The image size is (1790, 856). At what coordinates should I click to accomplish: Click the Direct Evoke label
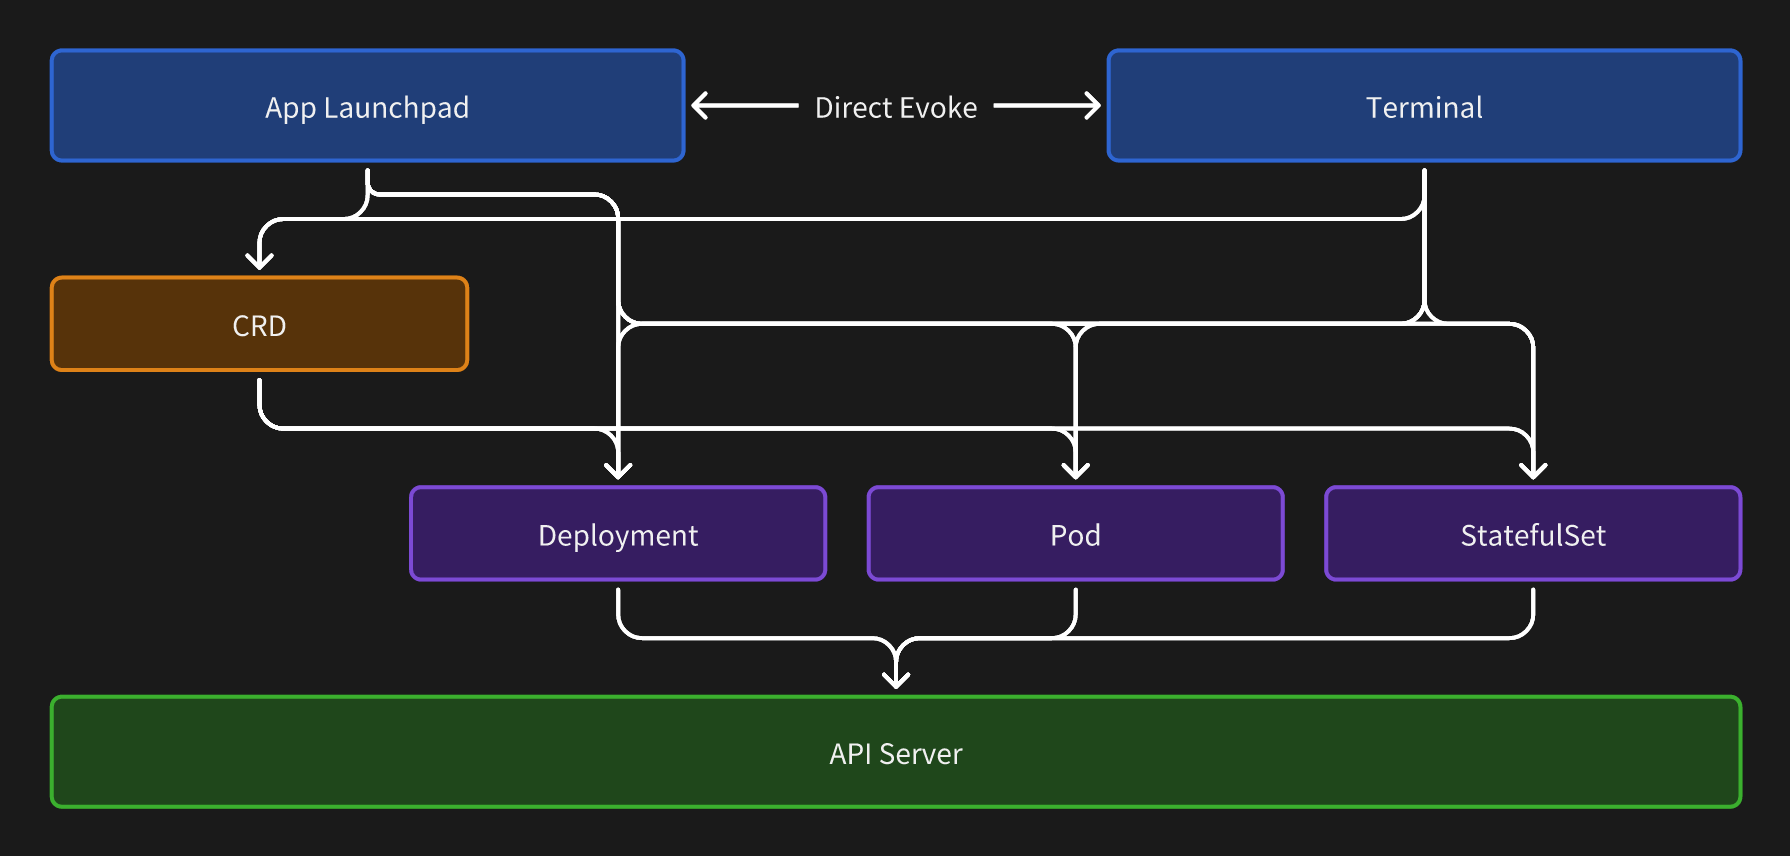(x=895, y=107)
